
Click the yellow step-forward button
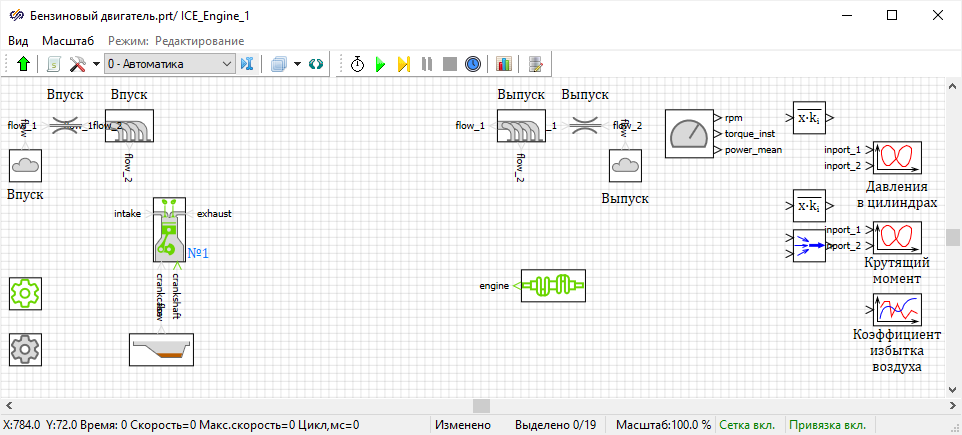point(403,64)
